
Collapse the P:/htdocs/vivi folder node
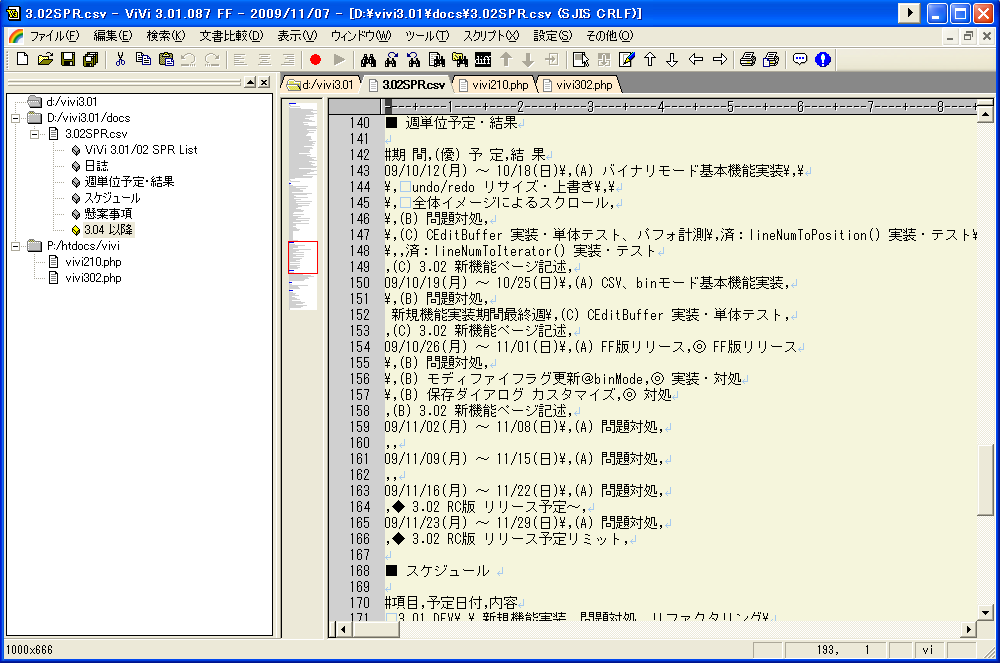point(16,246)
